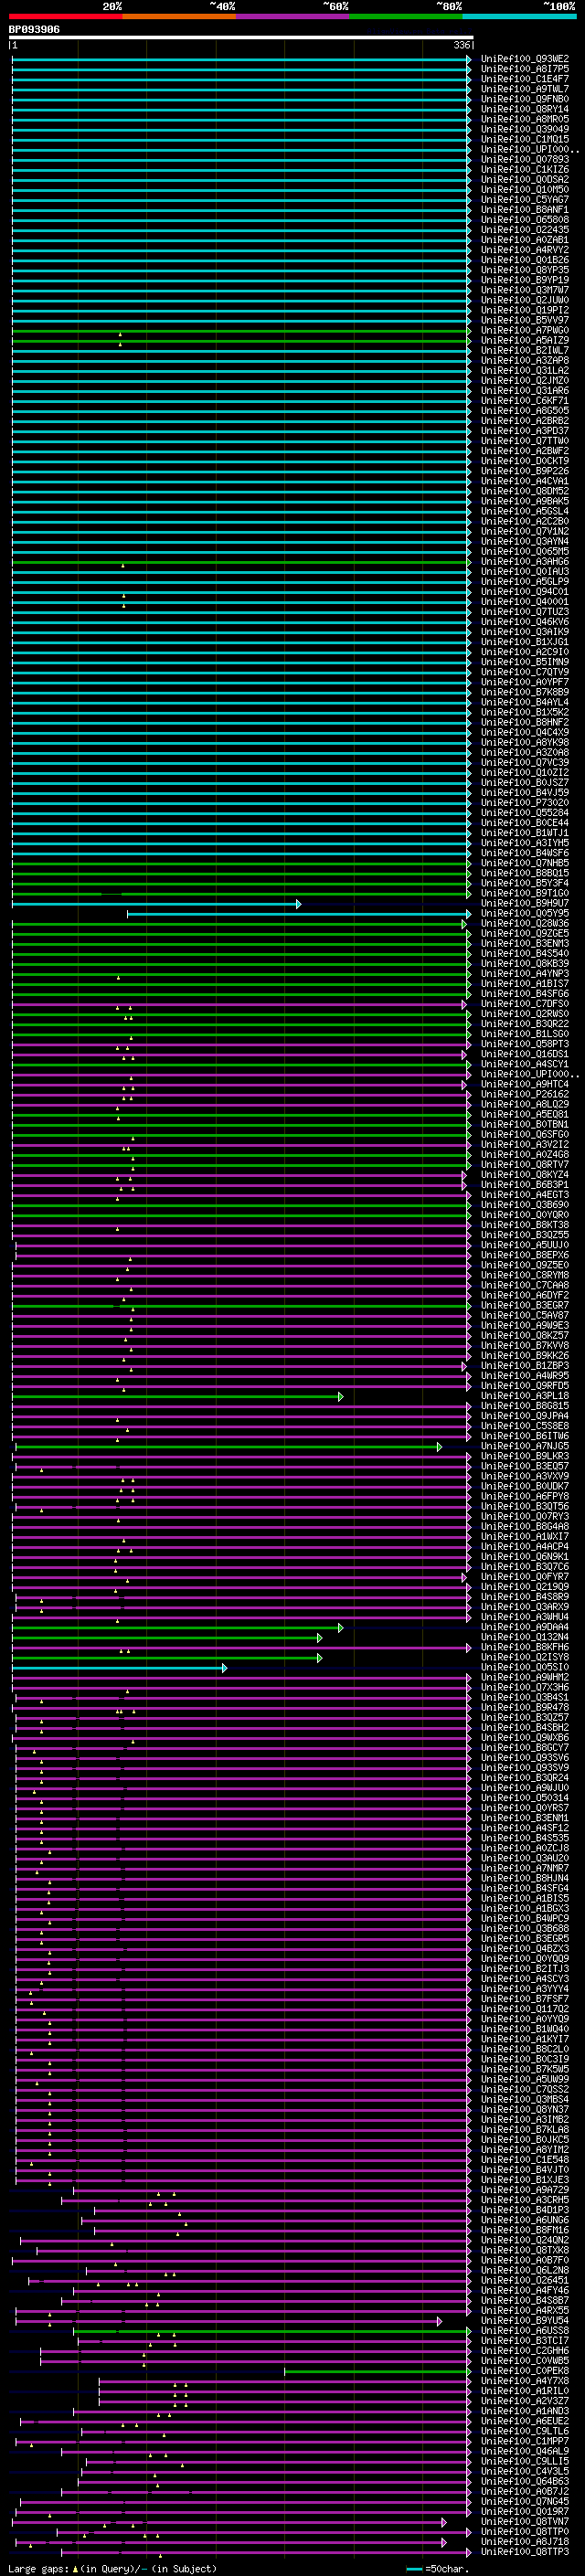Click the UniRef100_Q8TVN7 label

pos(525,2522)
